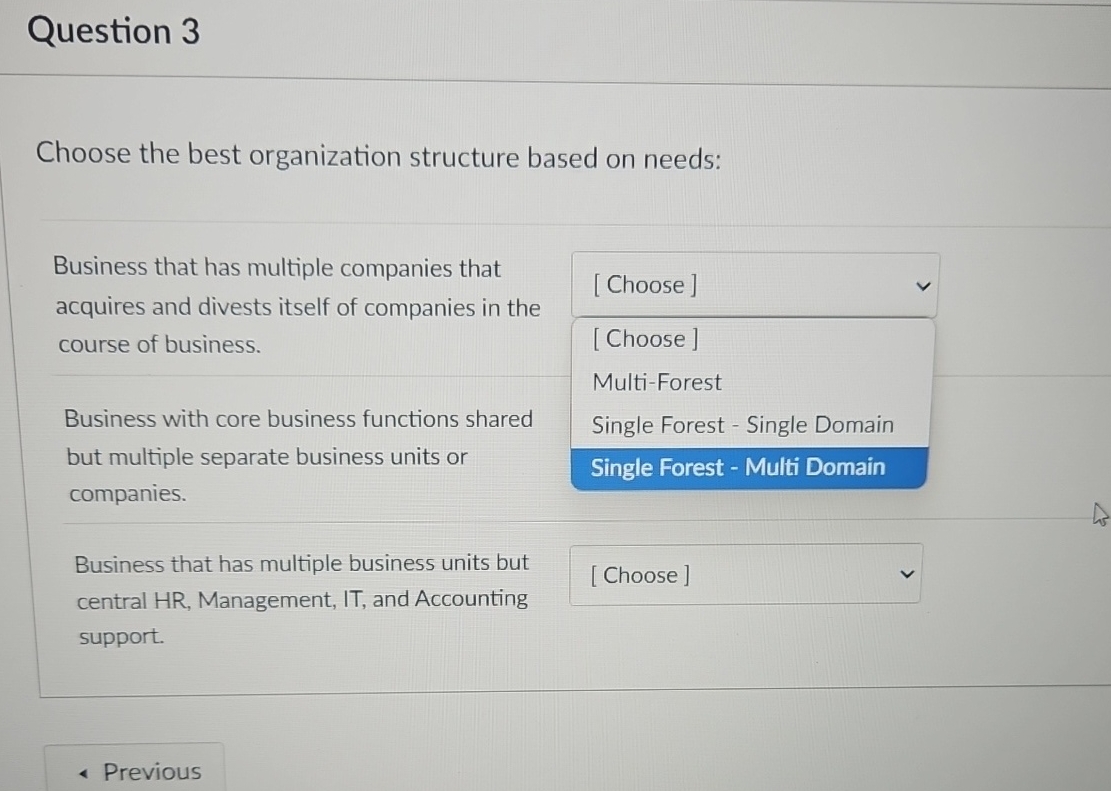This screenshot has height=791, width=1111.
Task: Open the dropdown for the central HR scenario
Action: coord(745,573)
